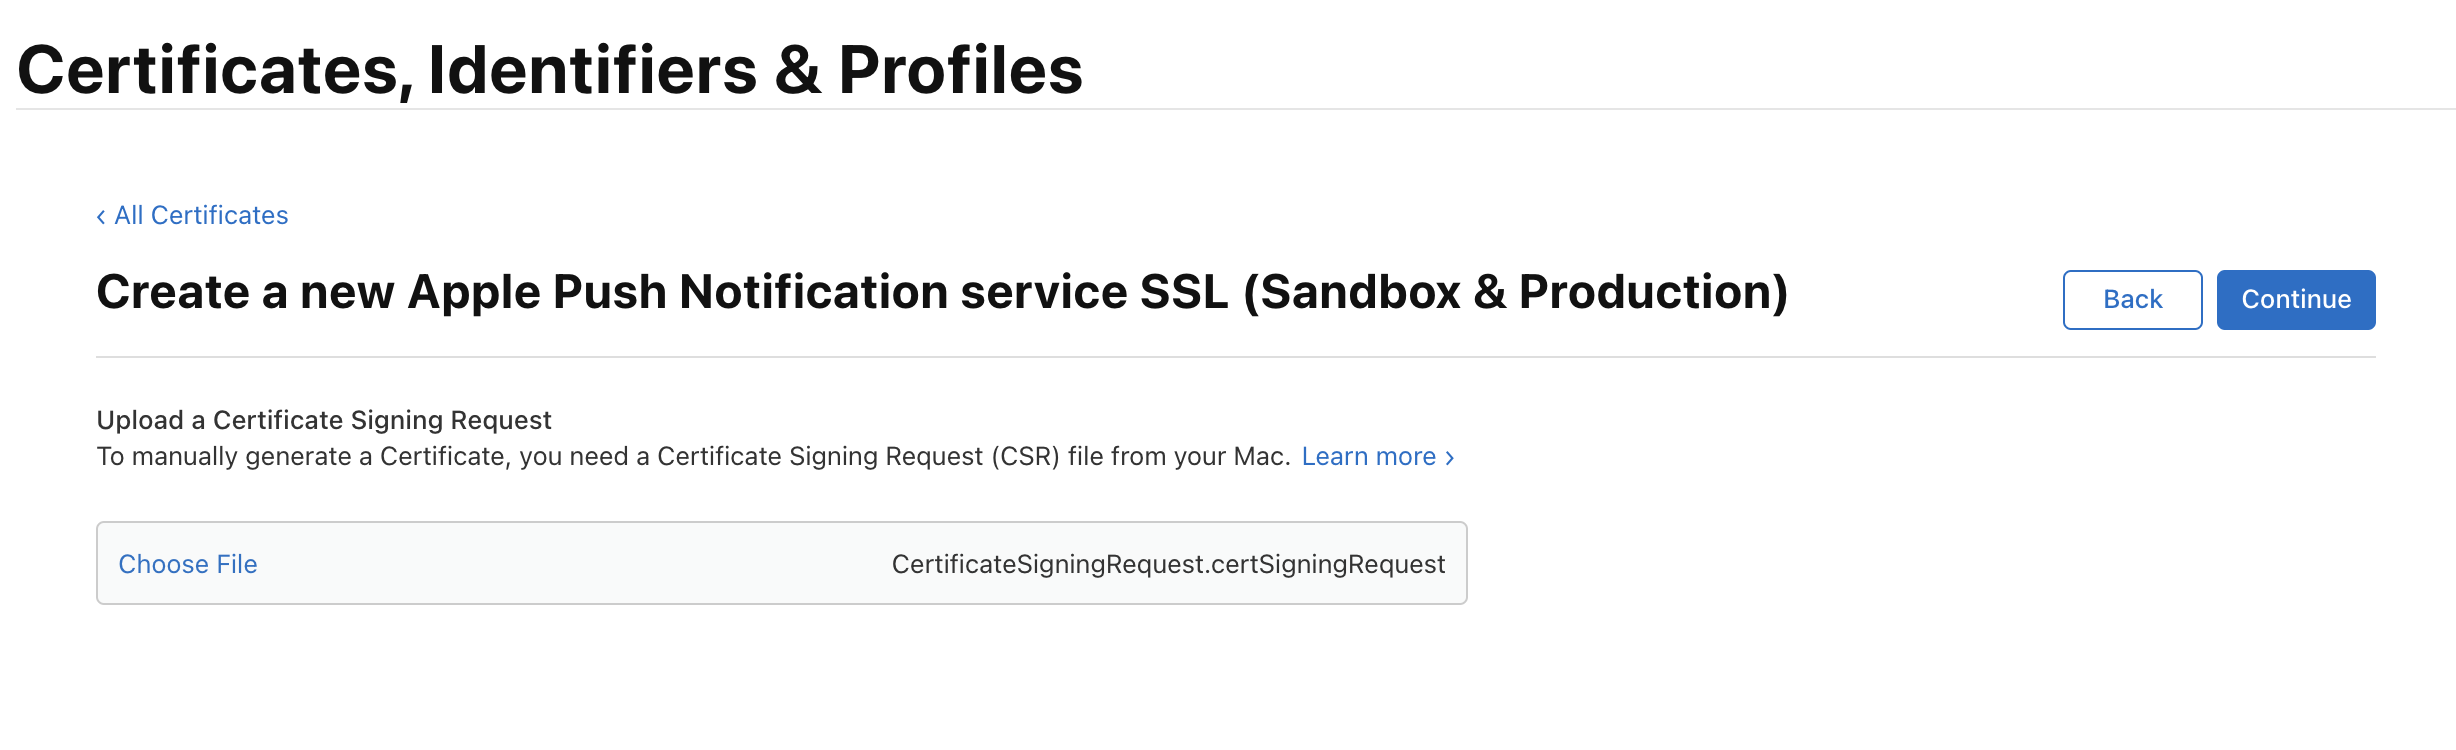Click the CertificateSigningRequest.certSigningRequest file name
Image resolution: width=2456 pixels, height=750 pixels.
[x=1168, y=564]
